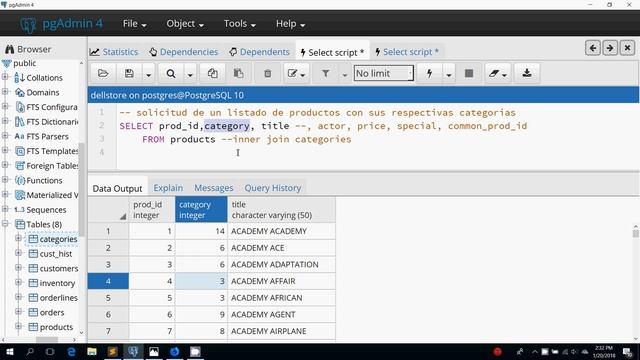640x360 pixels.
Task: Click the Open File toolbar icon
Action: point(103,73)
